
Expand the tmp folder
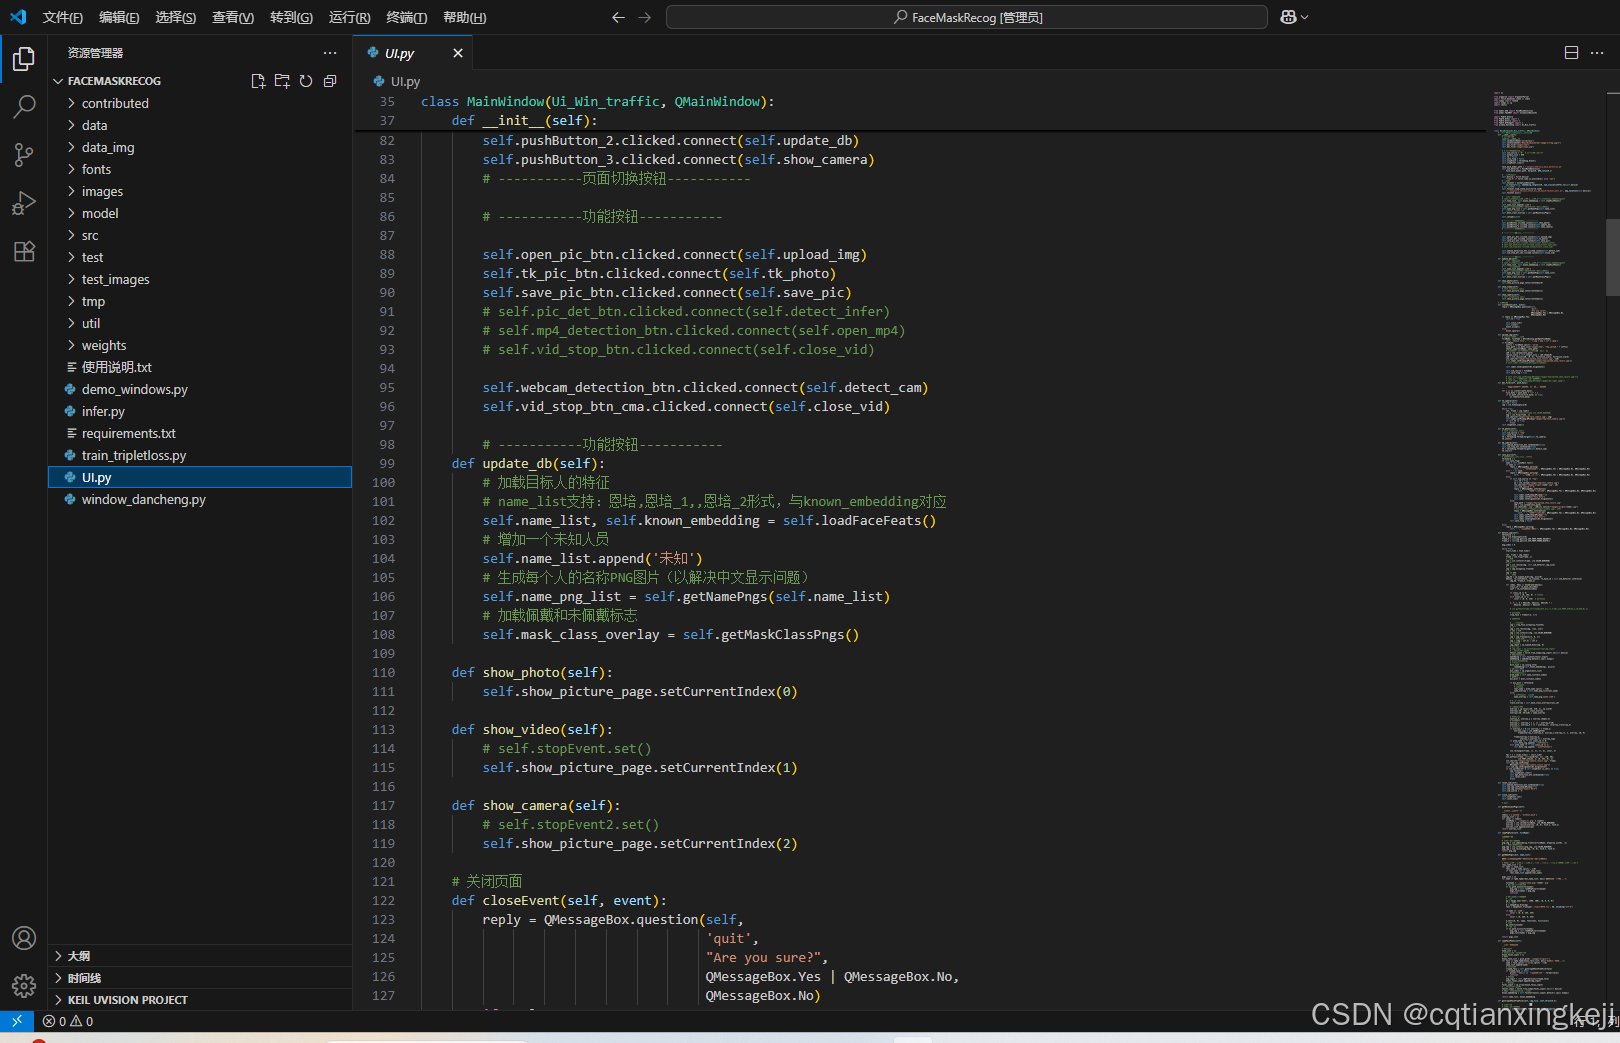coord(200,301)
